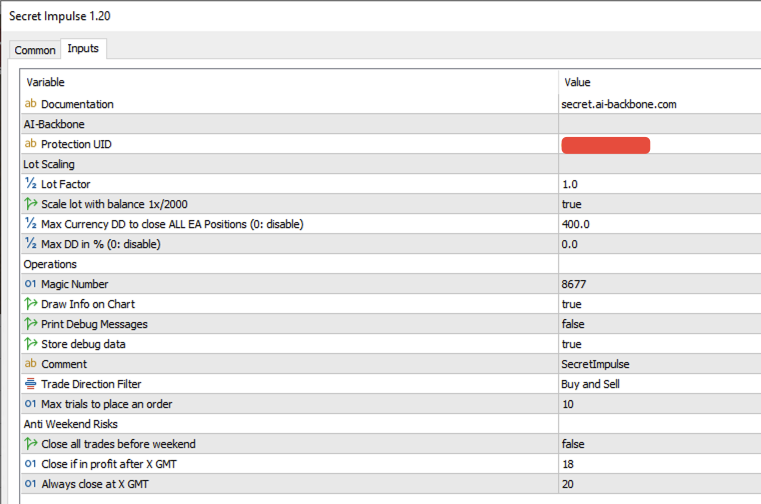Click the integer icon beside Always close at X GMT

point(30,484)
